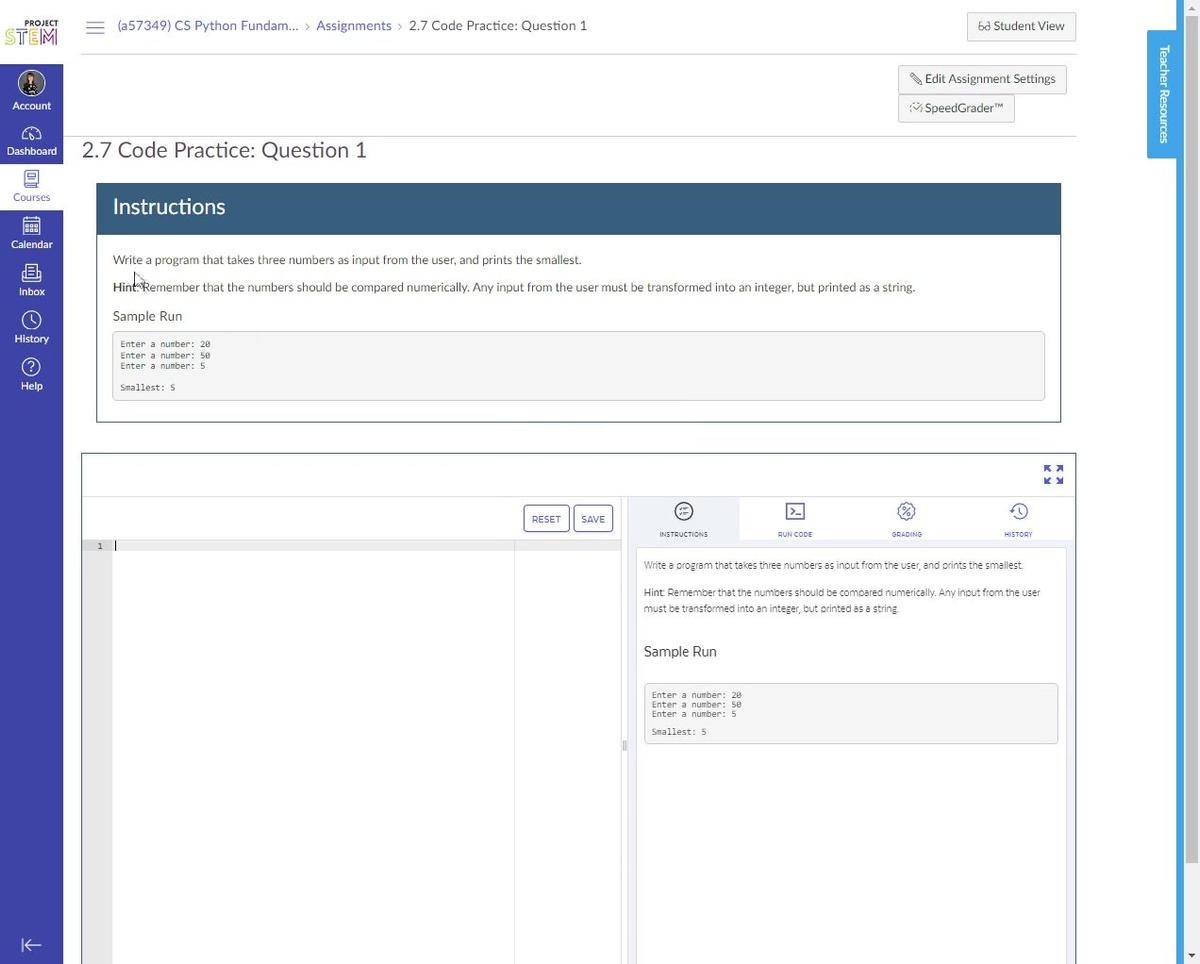1200x964 pixels.
Task: Switch to the Grading tab
Action: (x=906, y=519)
